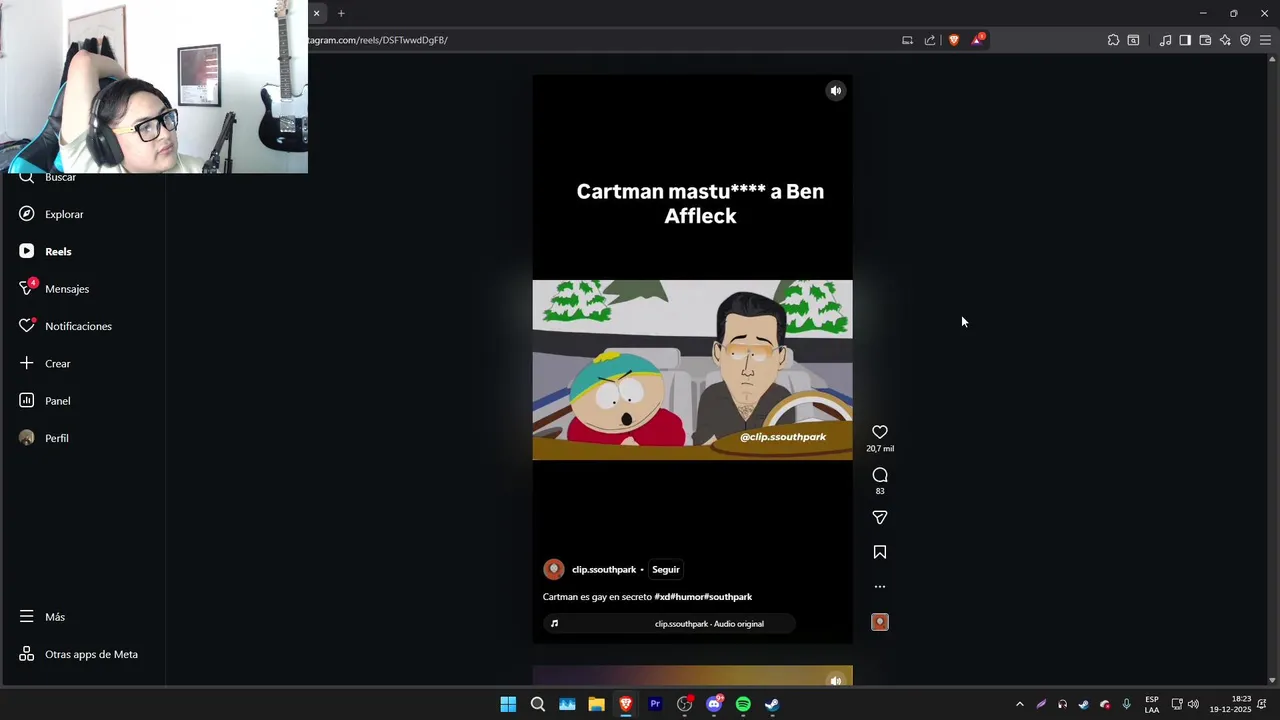Open OBS Studio from taskbar
Viewport: 1280px width, 720px height.
[685, 704]
